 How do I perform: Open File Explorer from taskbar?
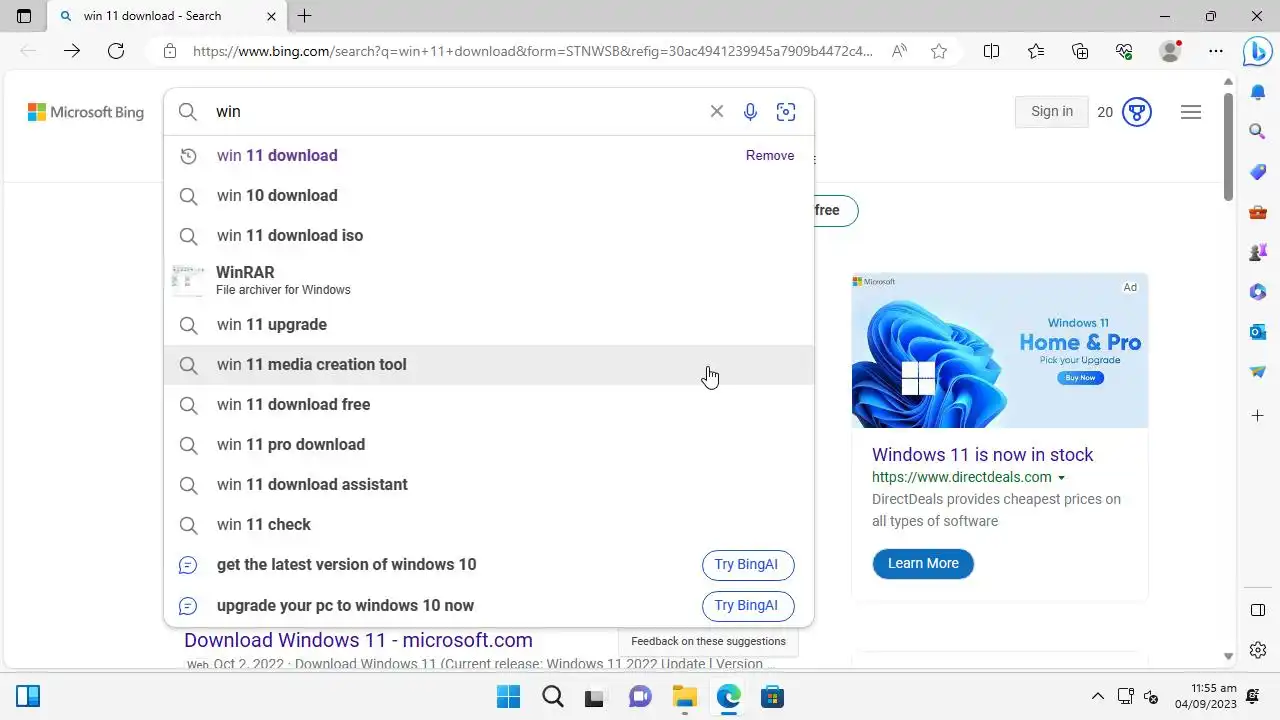[684, 696]
